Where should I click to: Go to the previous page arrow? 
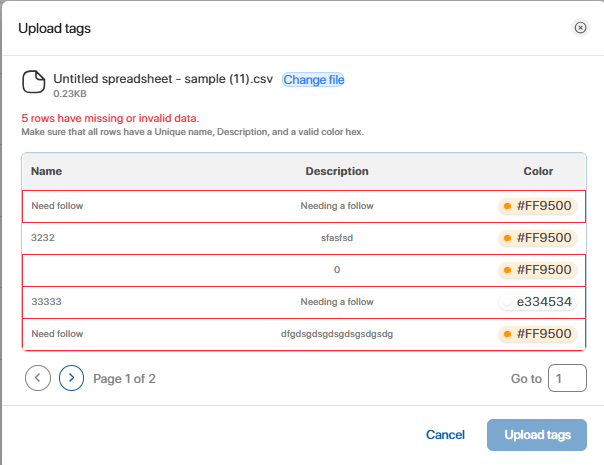pyautogui.click(x=38, y=378)
